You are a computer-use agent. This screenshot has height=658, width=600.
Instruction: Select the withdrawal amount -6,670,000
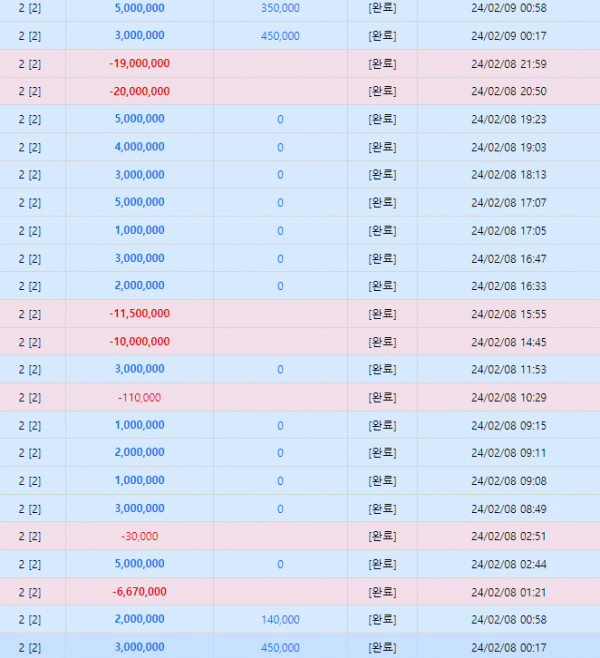point(140,592)
